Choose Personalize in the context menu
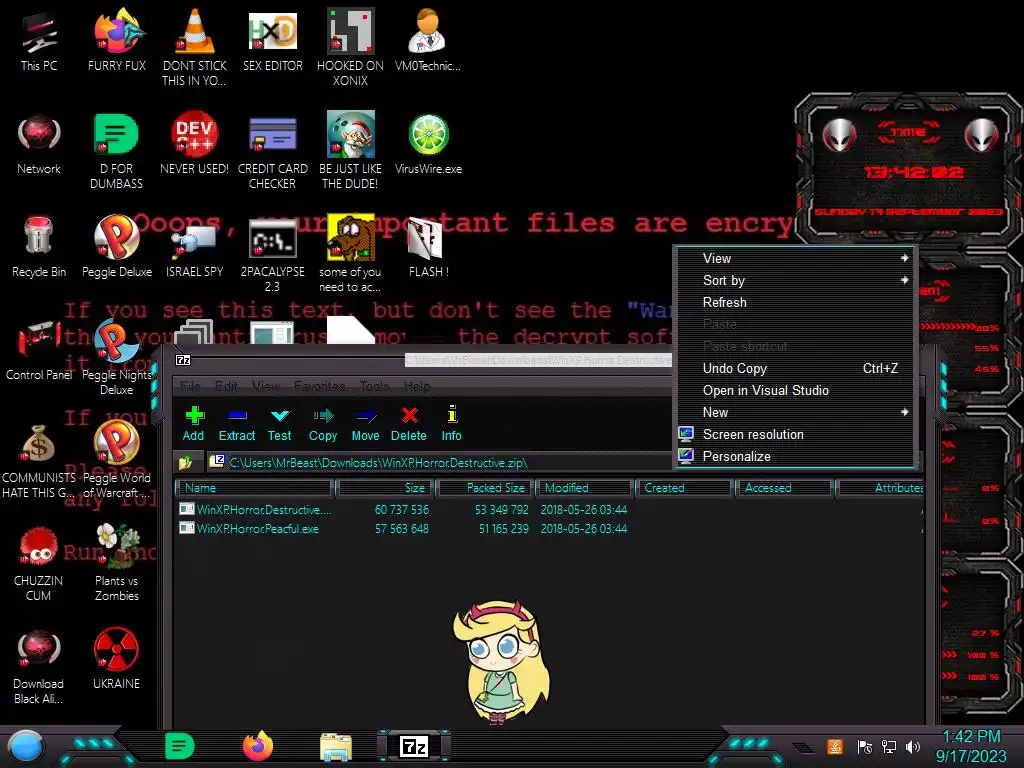 pyautogui.click(x=795, y=456)
